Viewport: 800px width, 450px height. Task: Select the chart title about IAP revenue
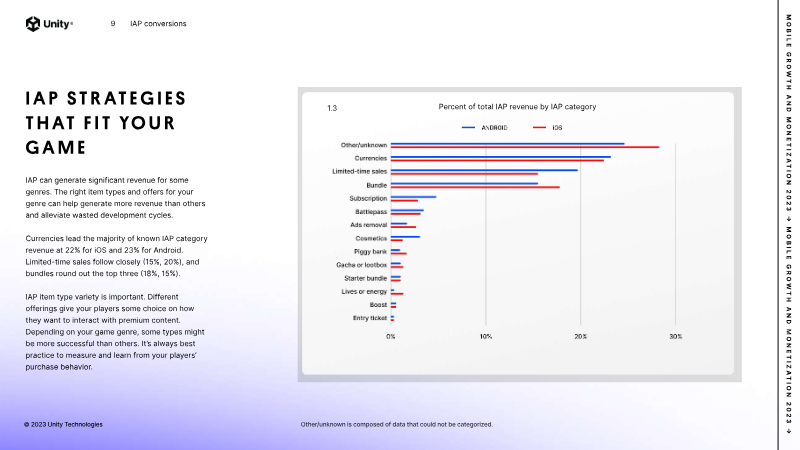click(x=517, y=106)
